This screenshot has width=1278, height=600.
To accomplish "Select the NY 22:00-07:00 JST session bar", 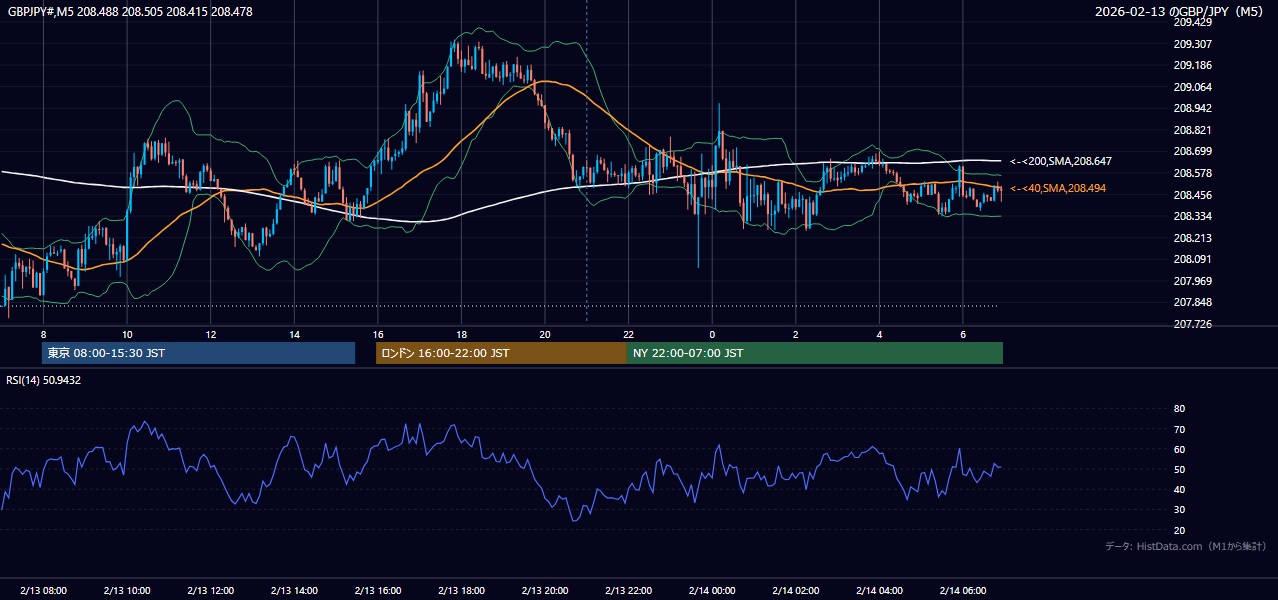I will coord(815,353).
